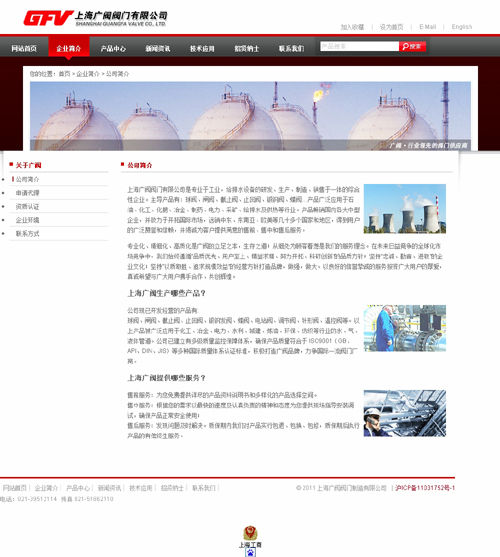This screenshot has height=557, width=500.
Task: Open the 沪ICP备11031752号-1 link
Action: (425, 488)
